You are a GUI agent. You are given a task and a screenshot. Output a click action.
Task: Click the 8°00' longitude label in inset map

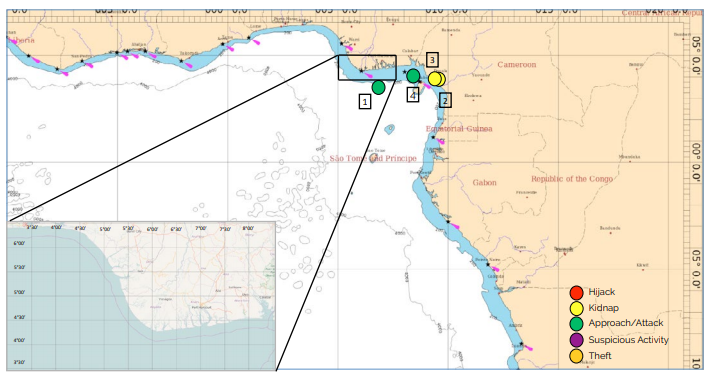coord(248,229)
